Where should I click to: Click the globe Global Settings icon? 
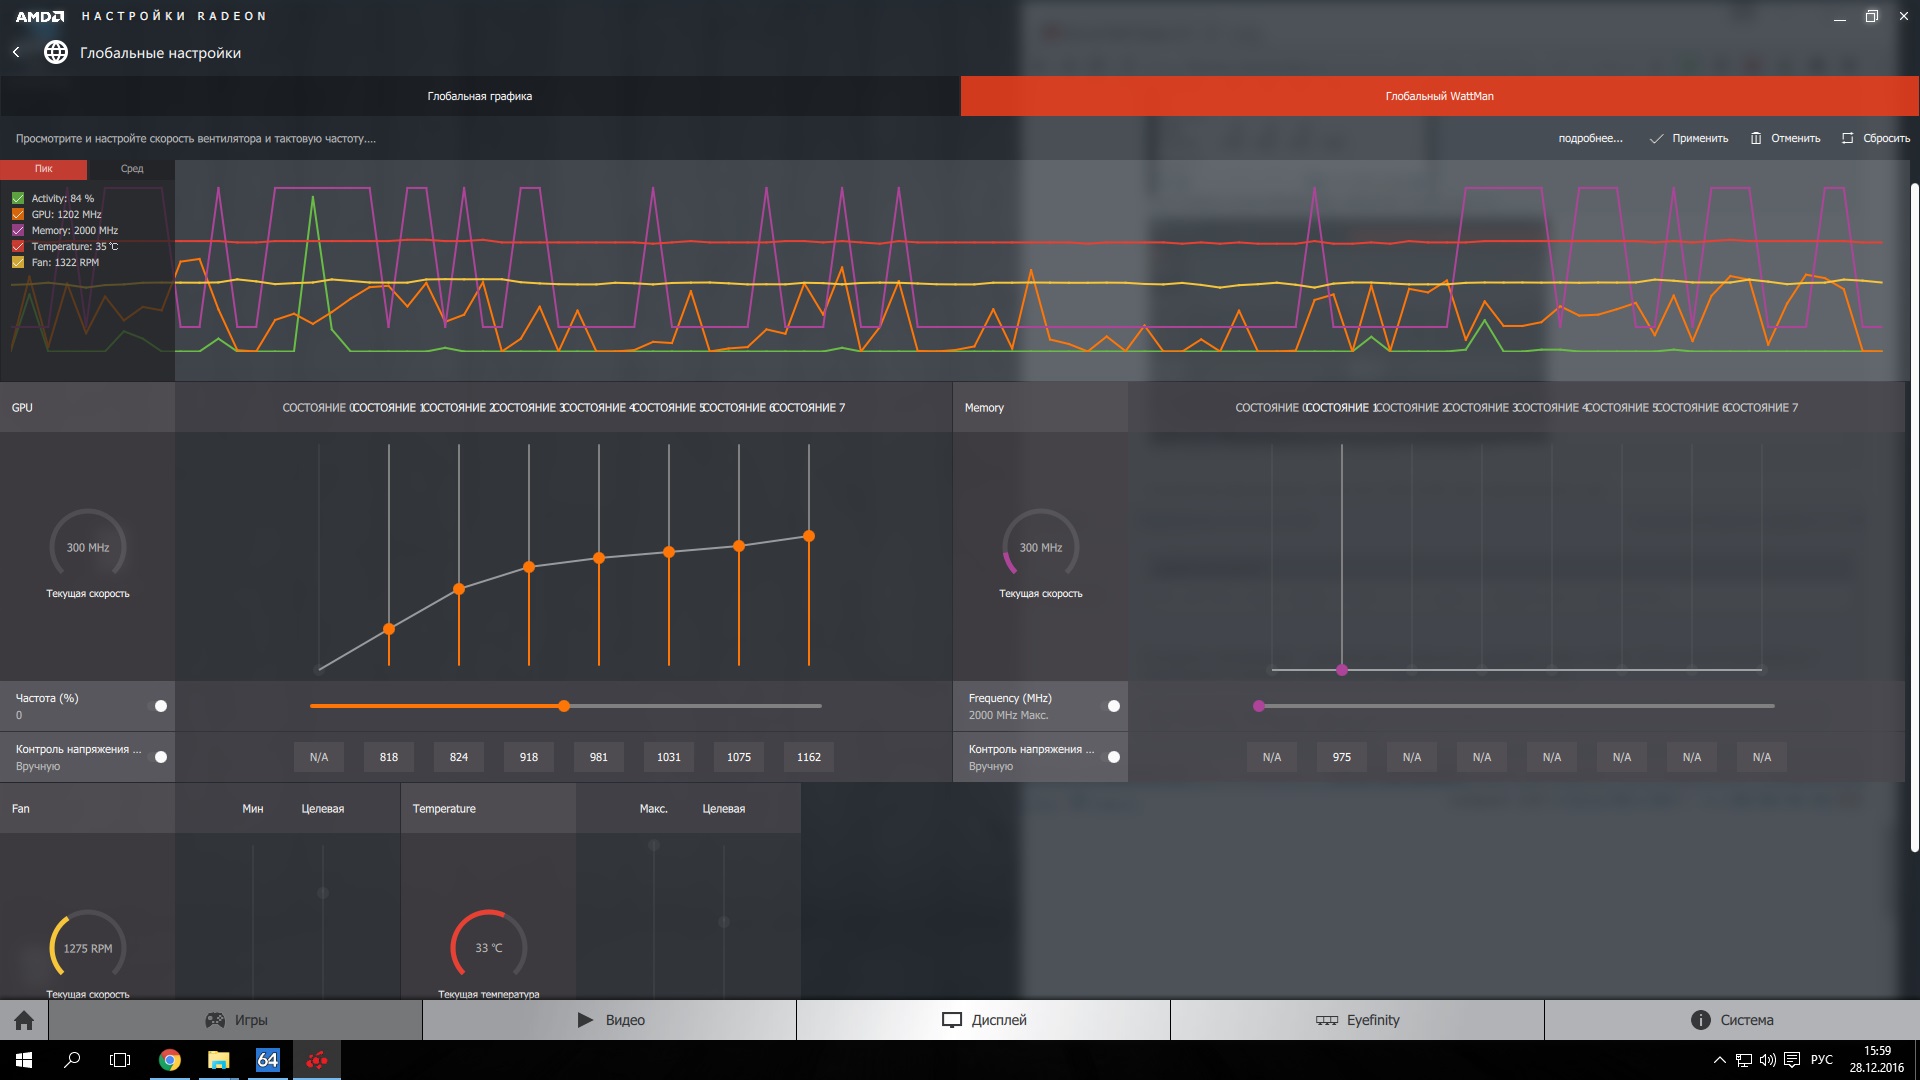[56, 52]
